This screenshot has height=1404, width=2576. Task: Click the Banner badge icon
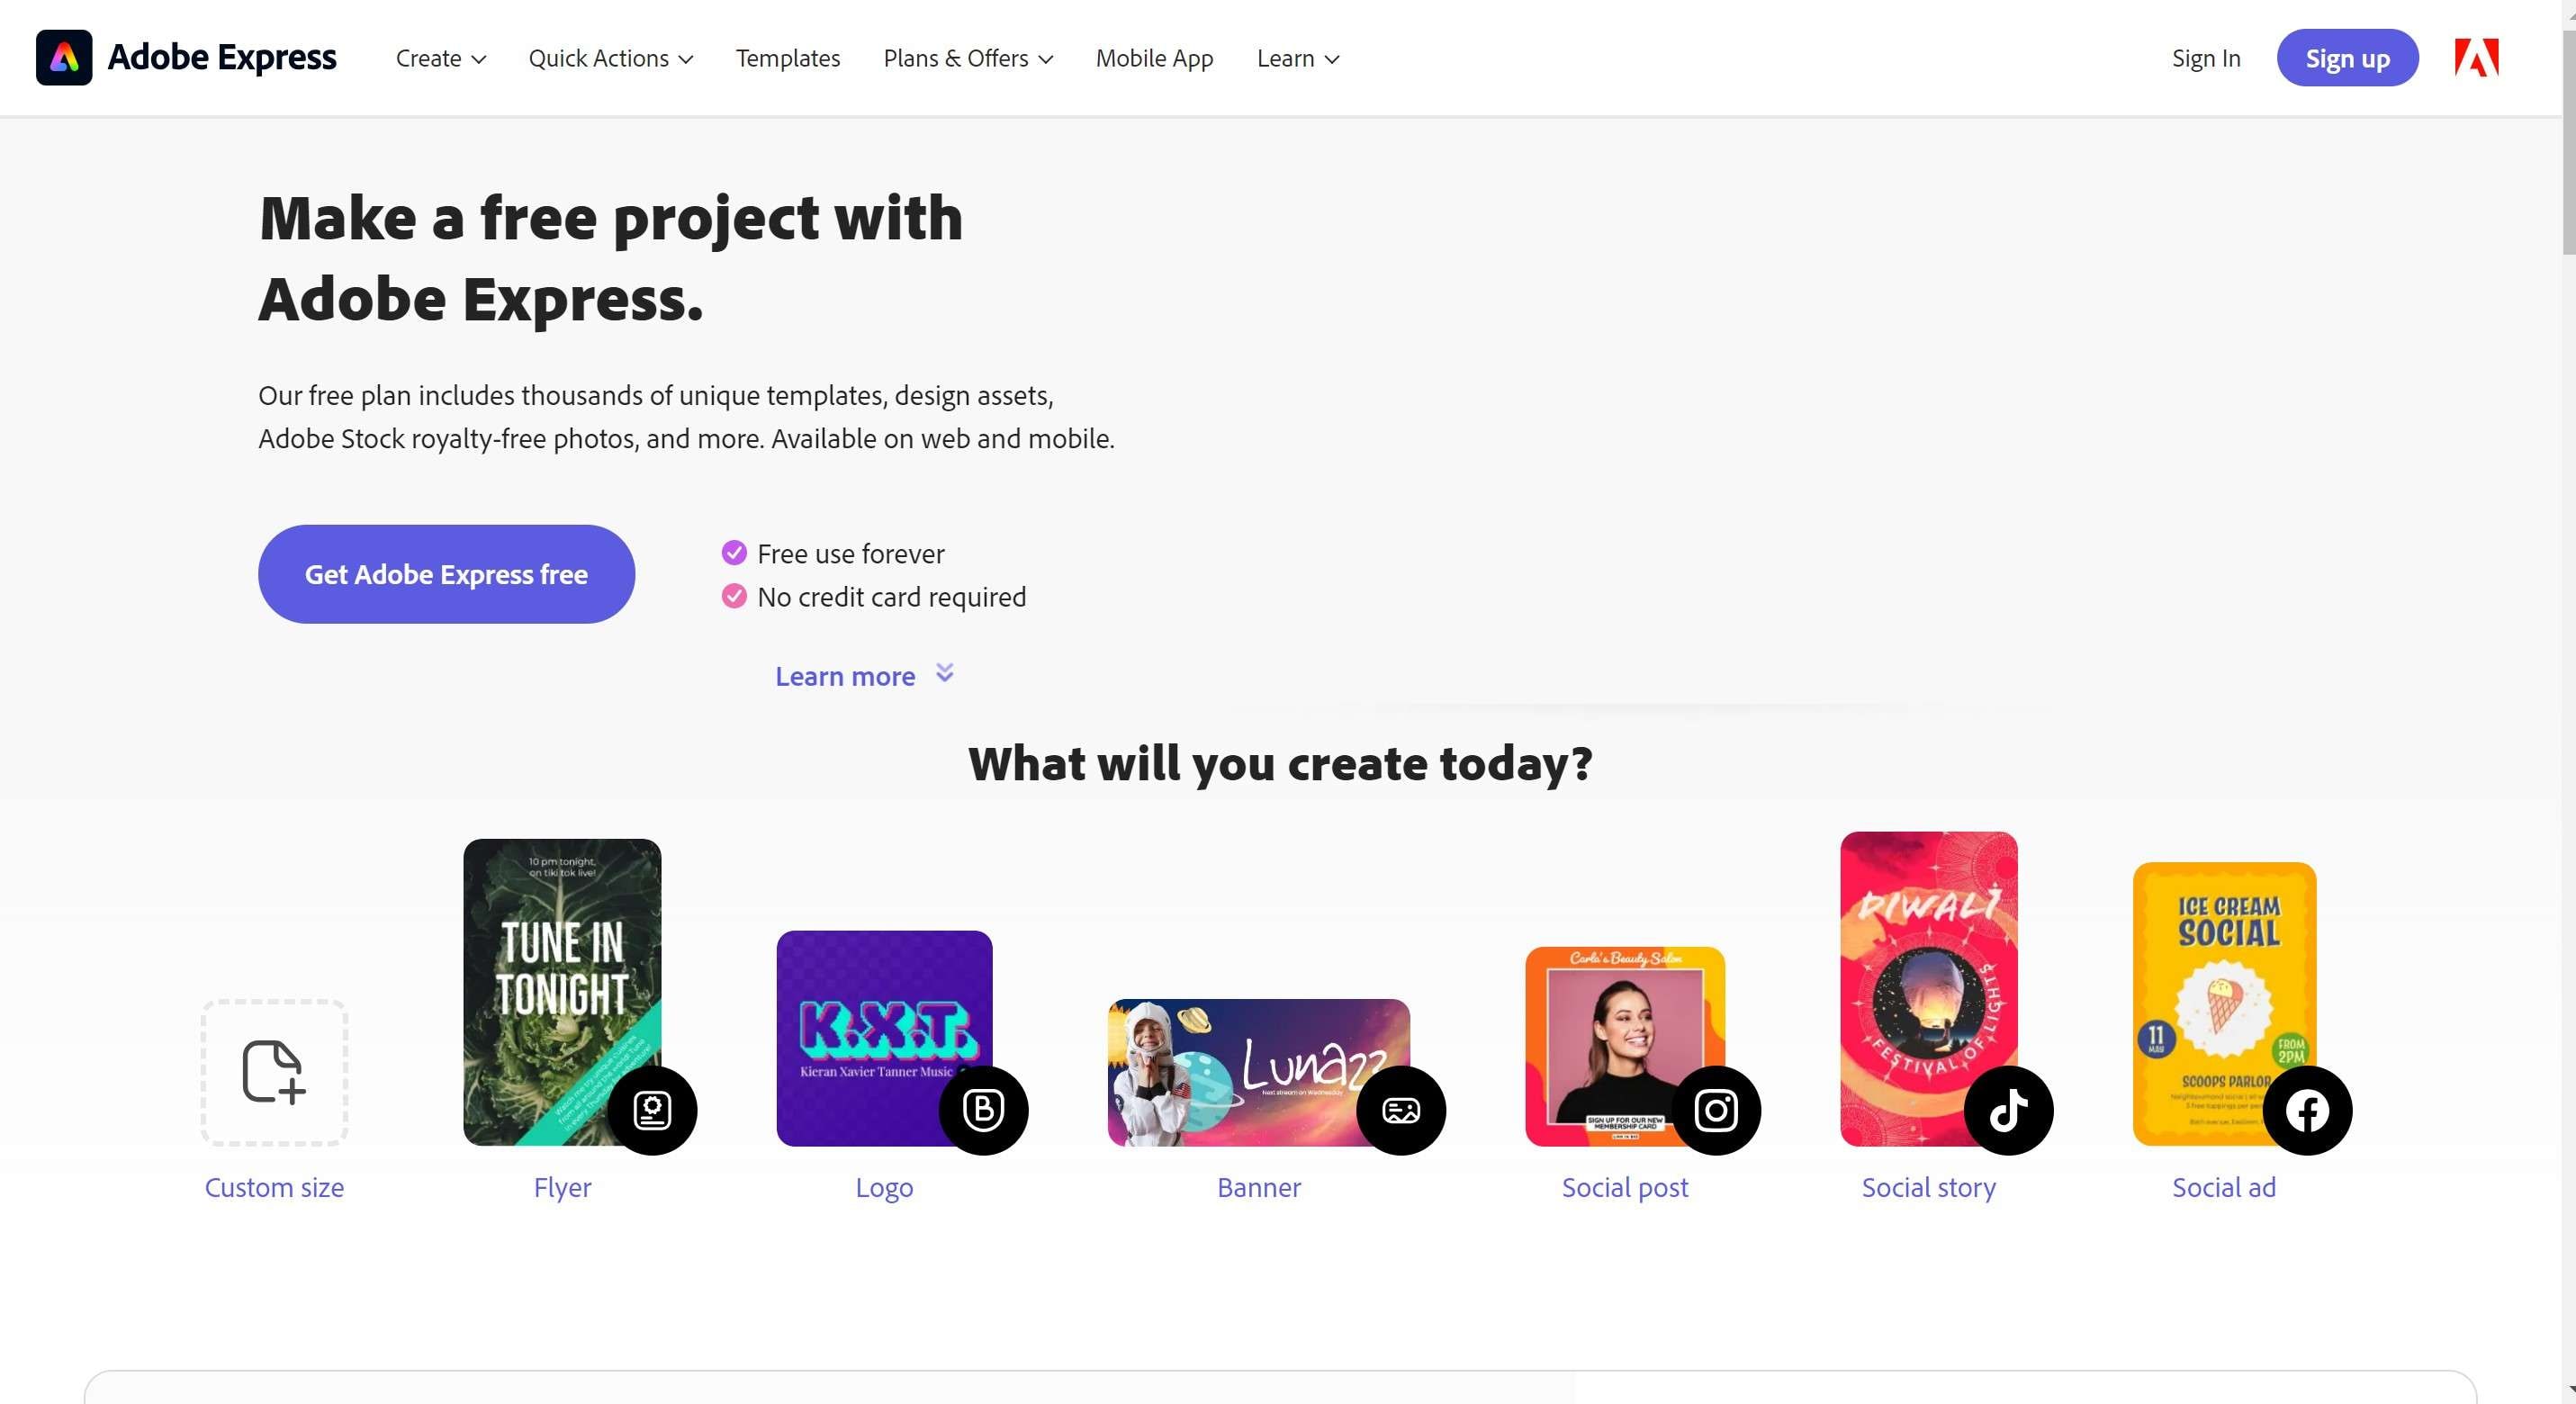pyautogui.click(x=1400, y=1110)
